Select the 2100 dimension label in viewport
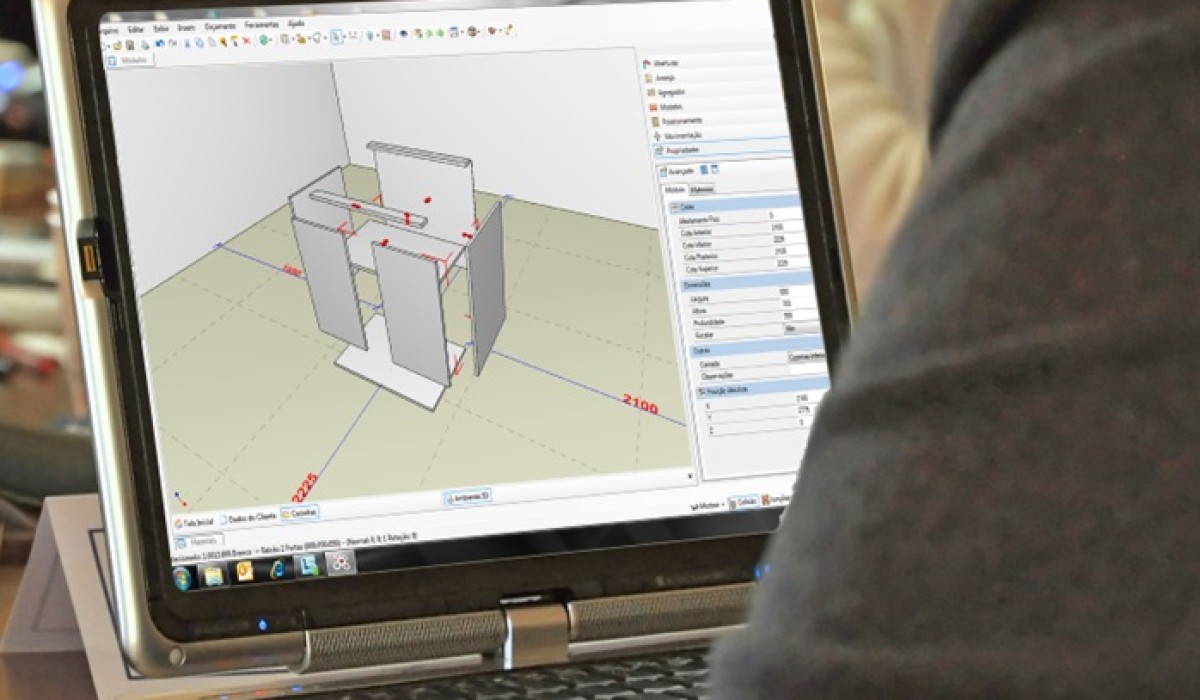This screenshot has width=1200, height=700. (640, 405)
